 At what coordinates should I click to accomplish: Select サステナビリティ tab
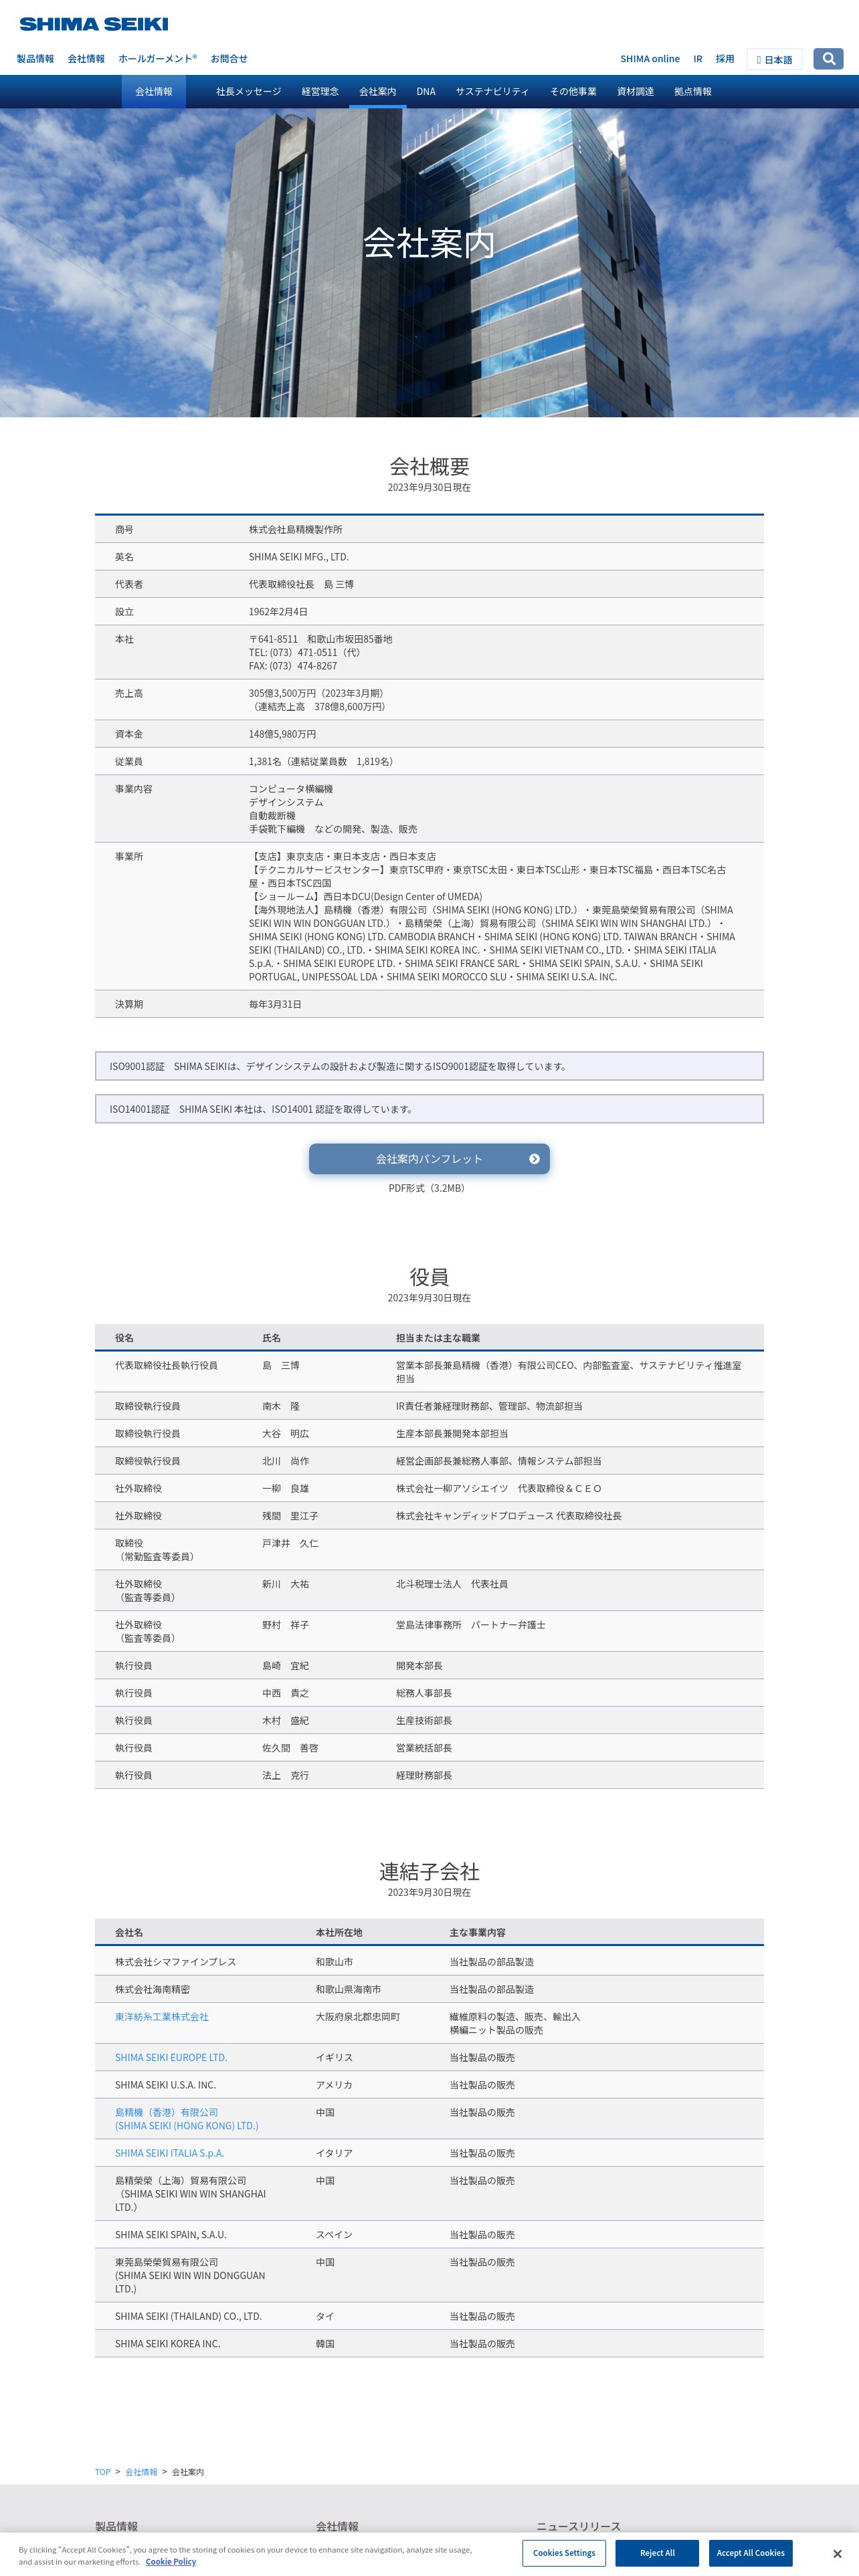click(492, 91)
